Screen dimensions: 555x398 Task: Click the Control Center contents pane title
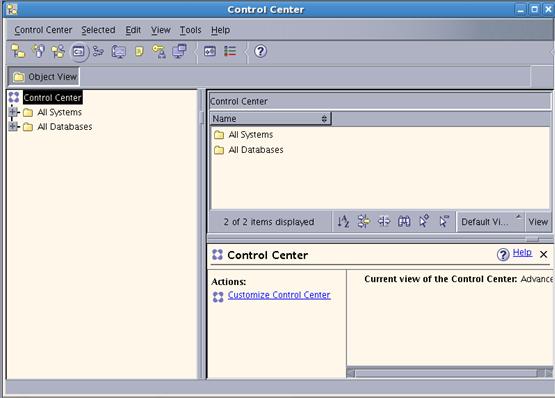[239, 102]
